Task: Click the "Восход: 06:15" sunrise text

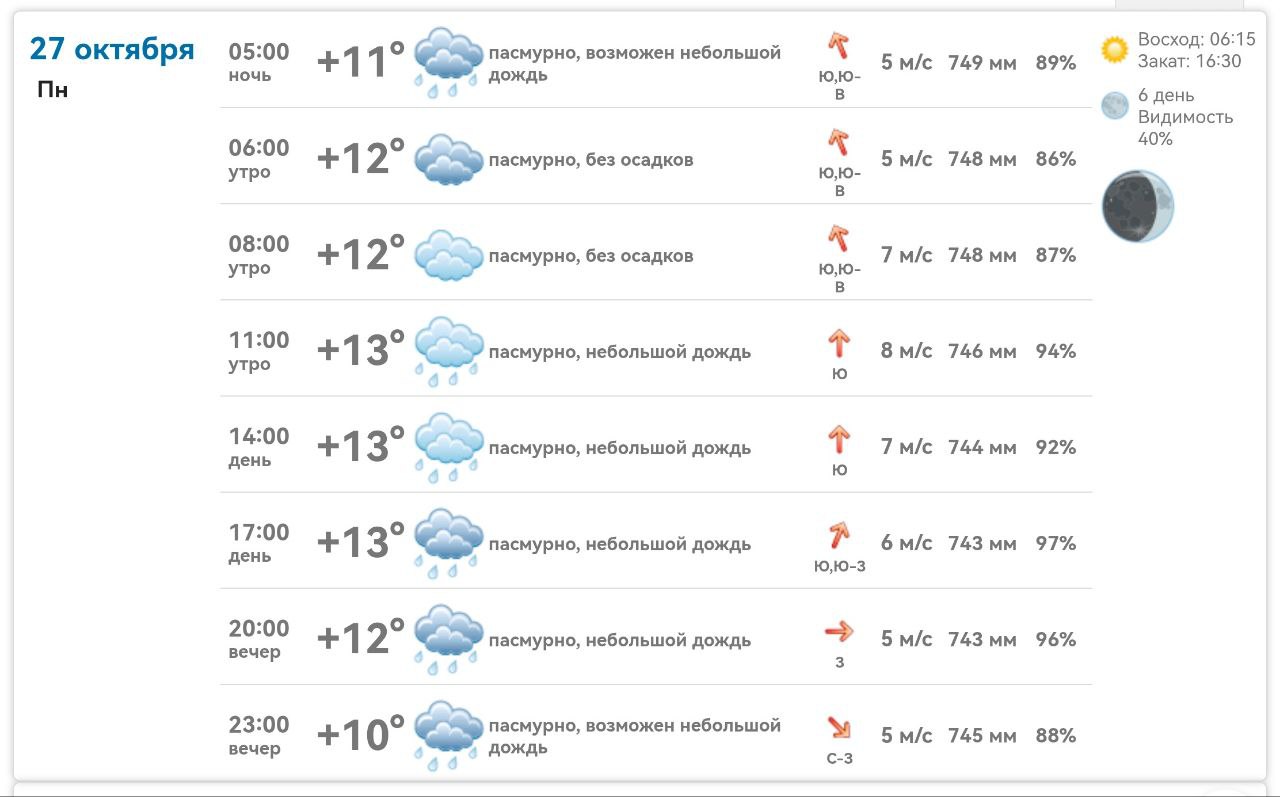Action: [1196, 40]
